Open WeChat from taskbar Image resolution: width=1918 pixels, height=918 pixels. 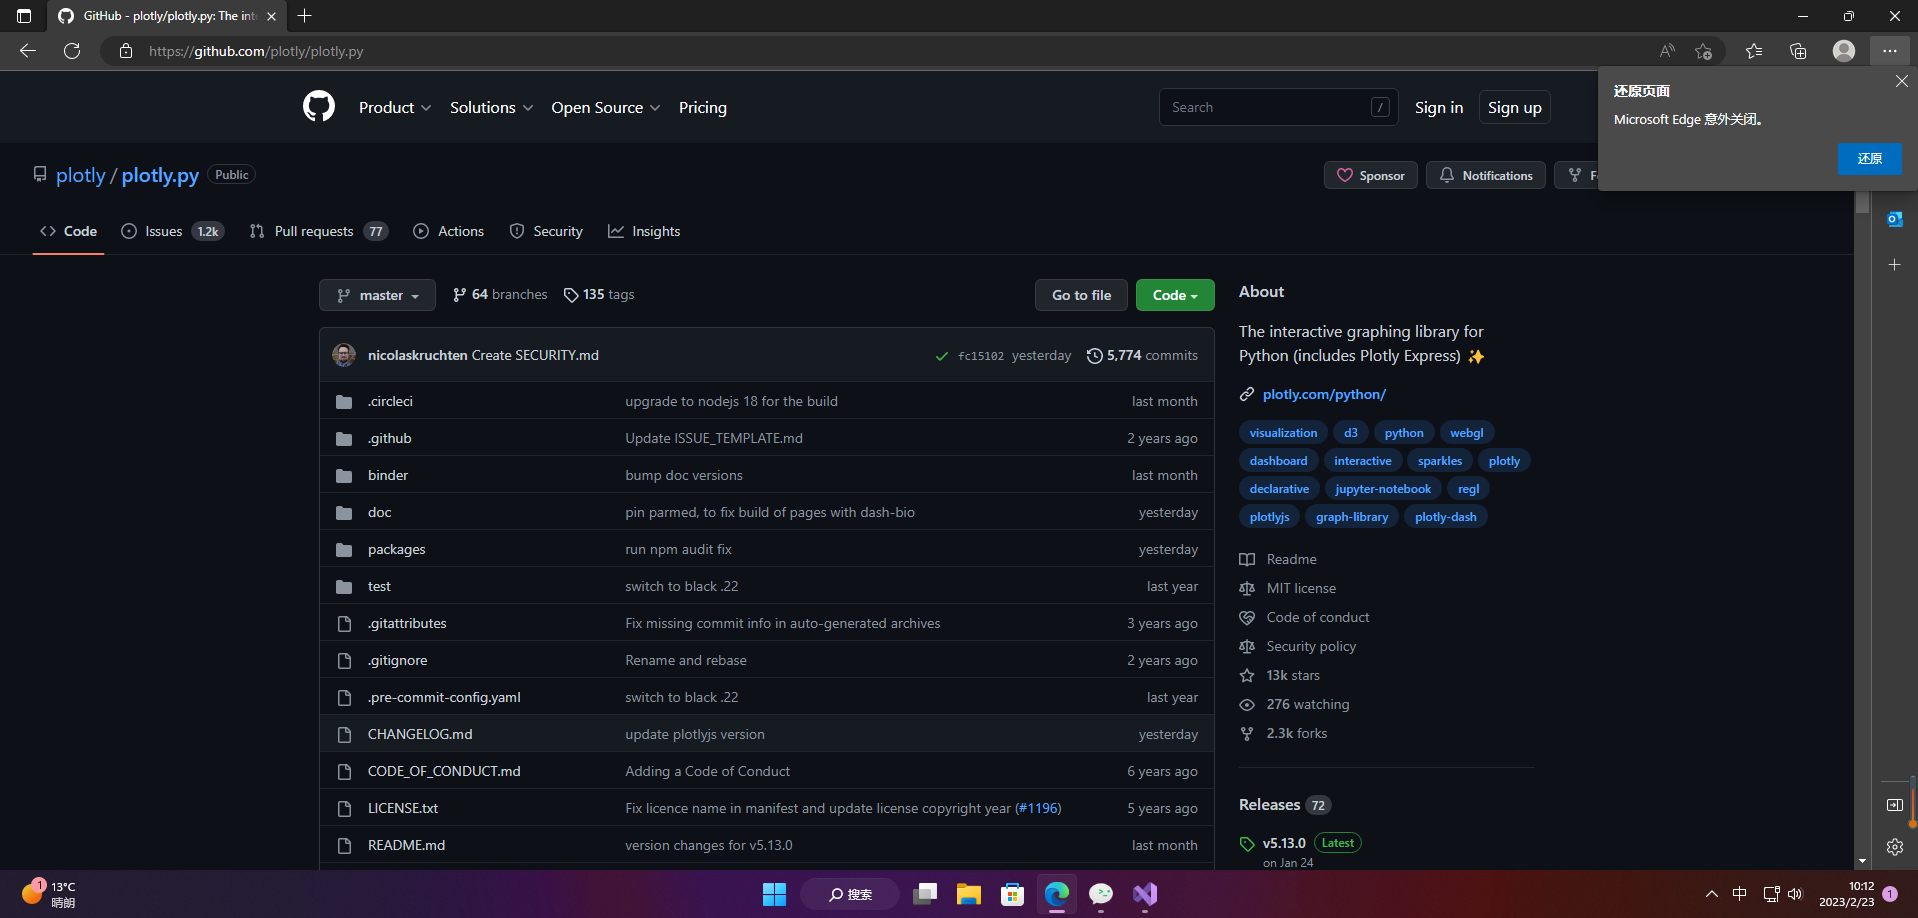[x=1101, y=894]
